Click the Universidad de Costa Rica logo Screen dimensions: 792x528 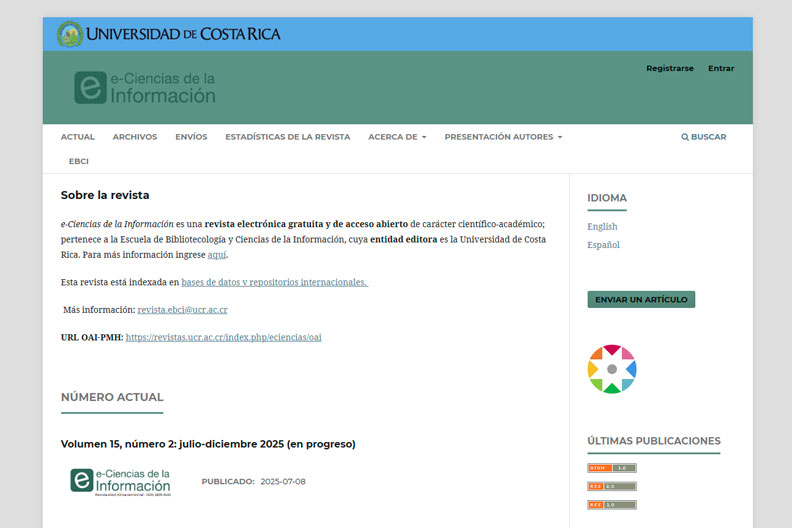(x=168, y=34)
